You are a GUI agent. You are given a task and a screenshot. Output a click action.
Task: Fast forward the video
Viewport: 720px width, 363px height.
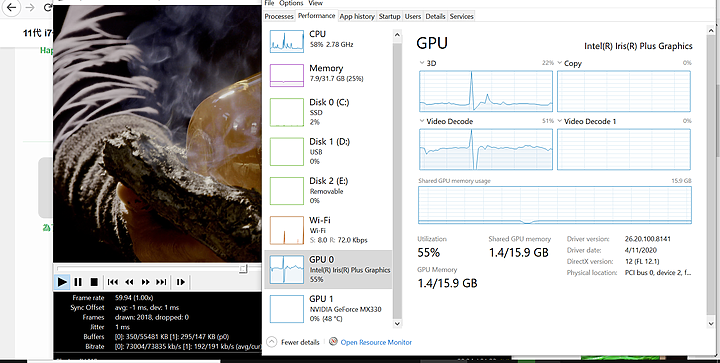pyautogui.click(x=146, y=282)
